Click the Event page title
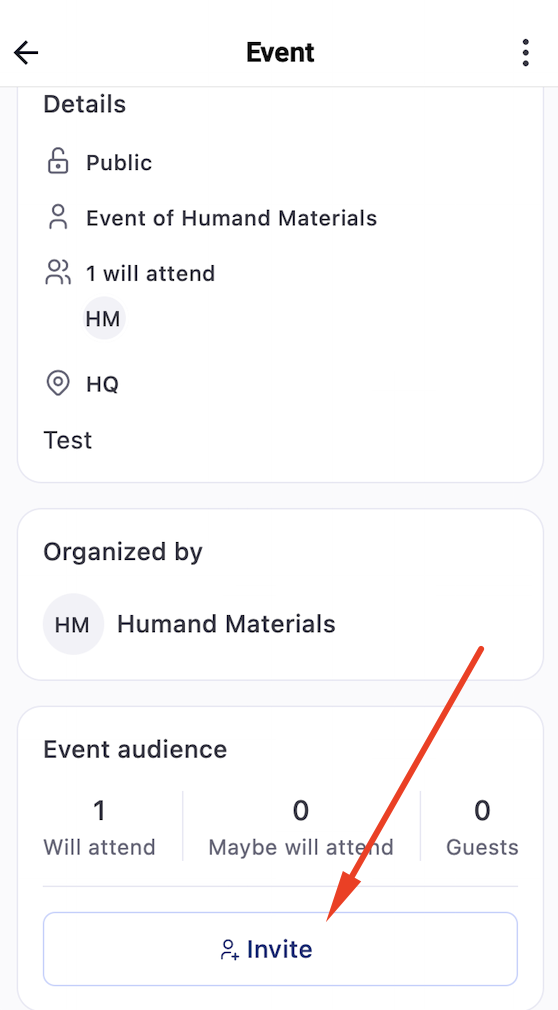 280,53
